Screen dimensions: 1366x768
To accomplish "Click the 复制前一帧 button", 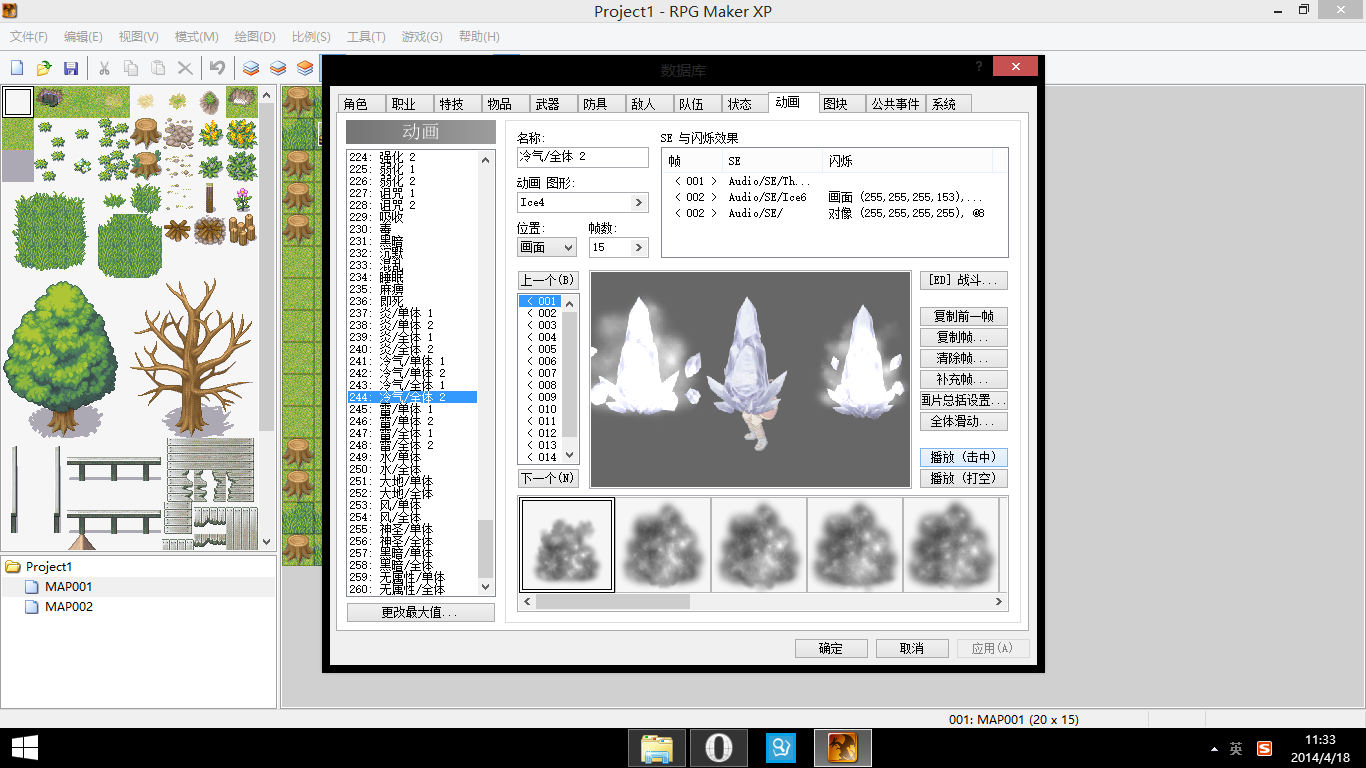I will 963,316.
